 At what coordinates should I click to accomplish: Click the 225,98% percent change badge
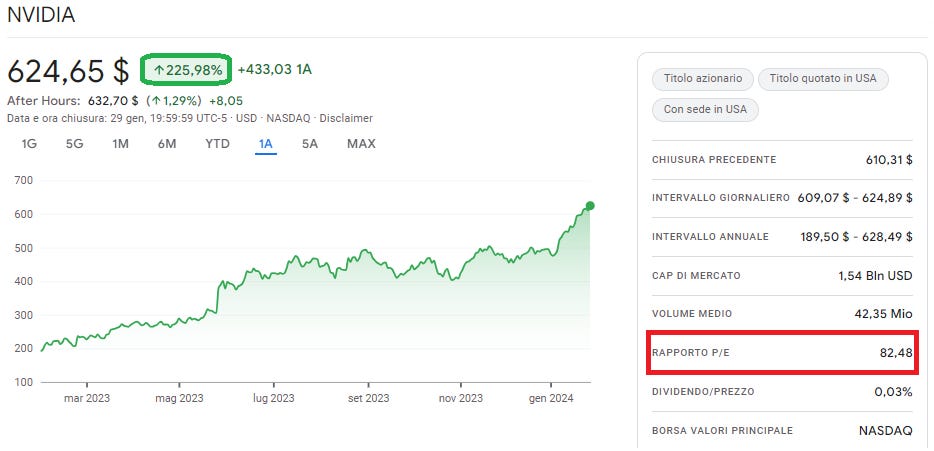tap(188, 70)
